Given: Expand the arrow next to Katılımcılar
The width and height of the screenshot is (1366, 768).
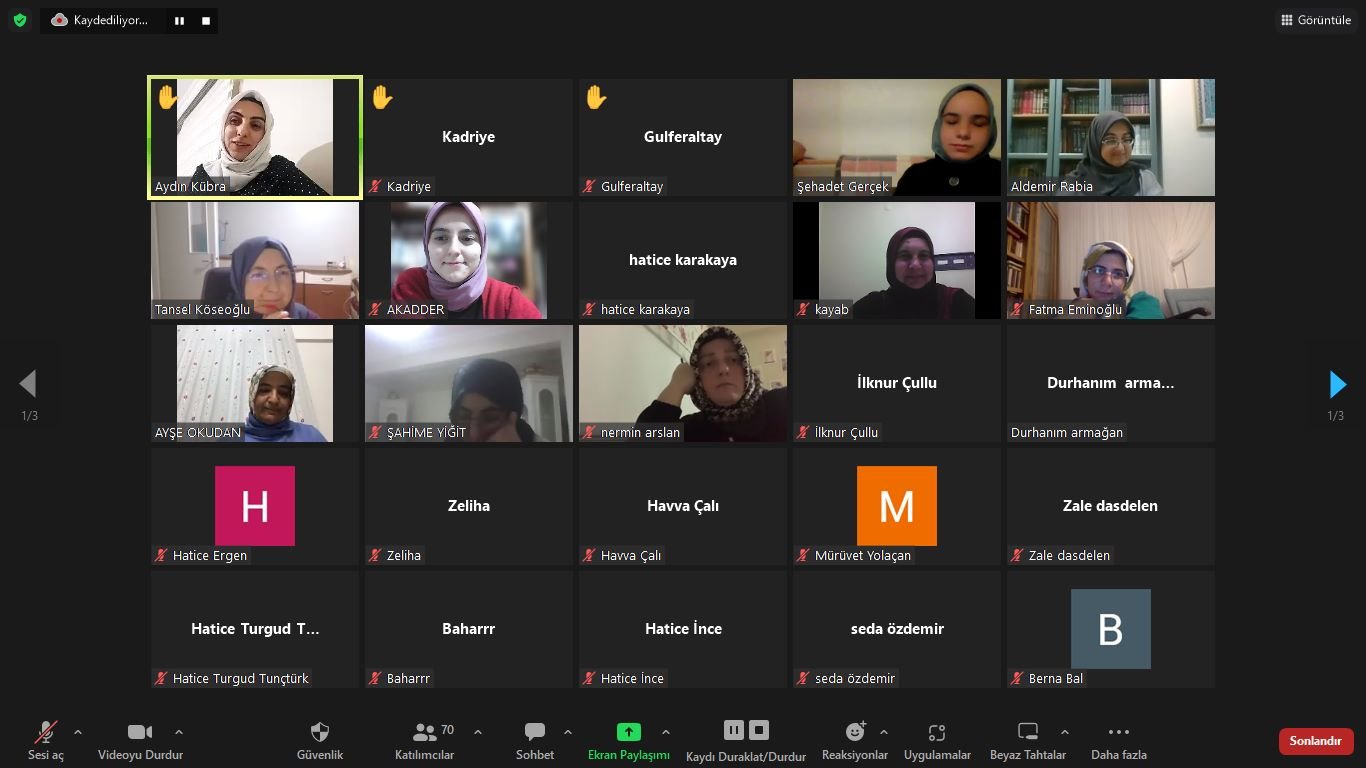Looking at the screenshot, I should [477, 732].
